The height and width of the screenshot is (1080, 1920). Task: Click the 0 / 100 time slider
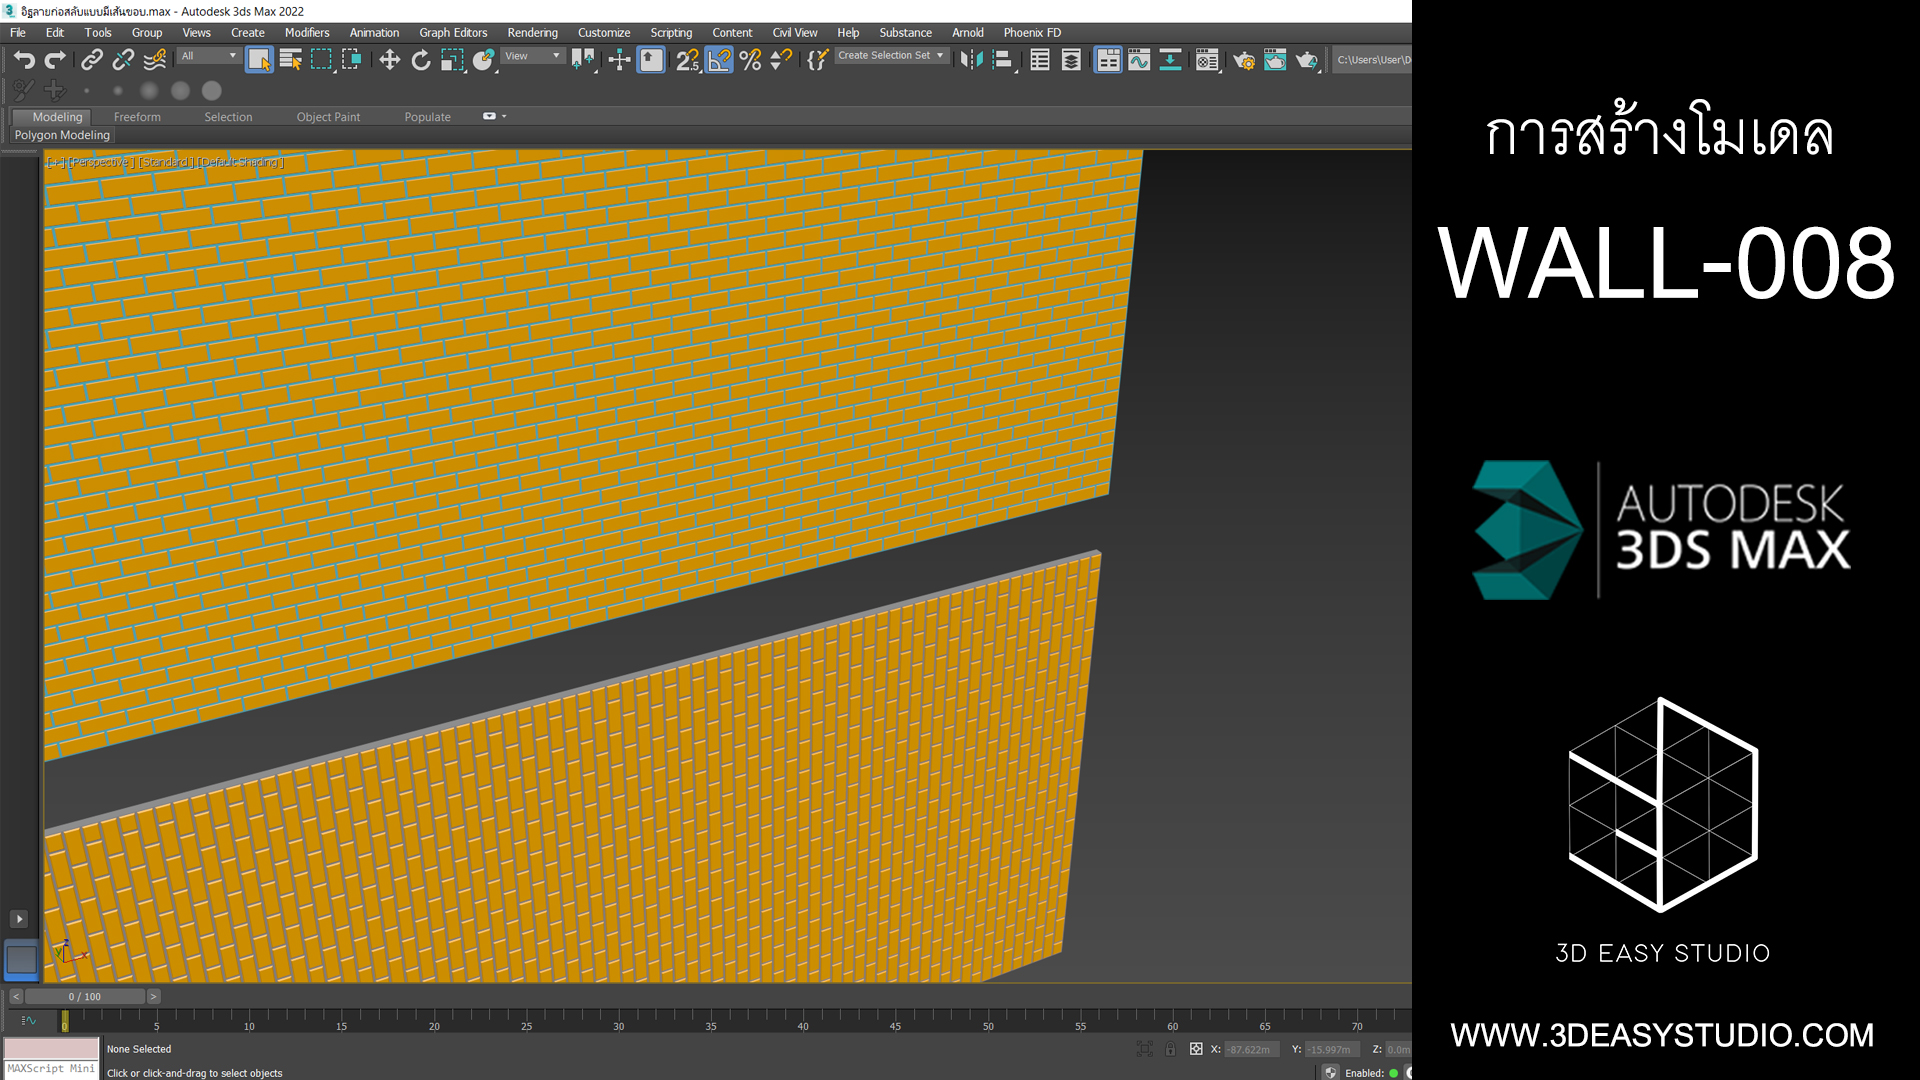(x=85, y=997)
